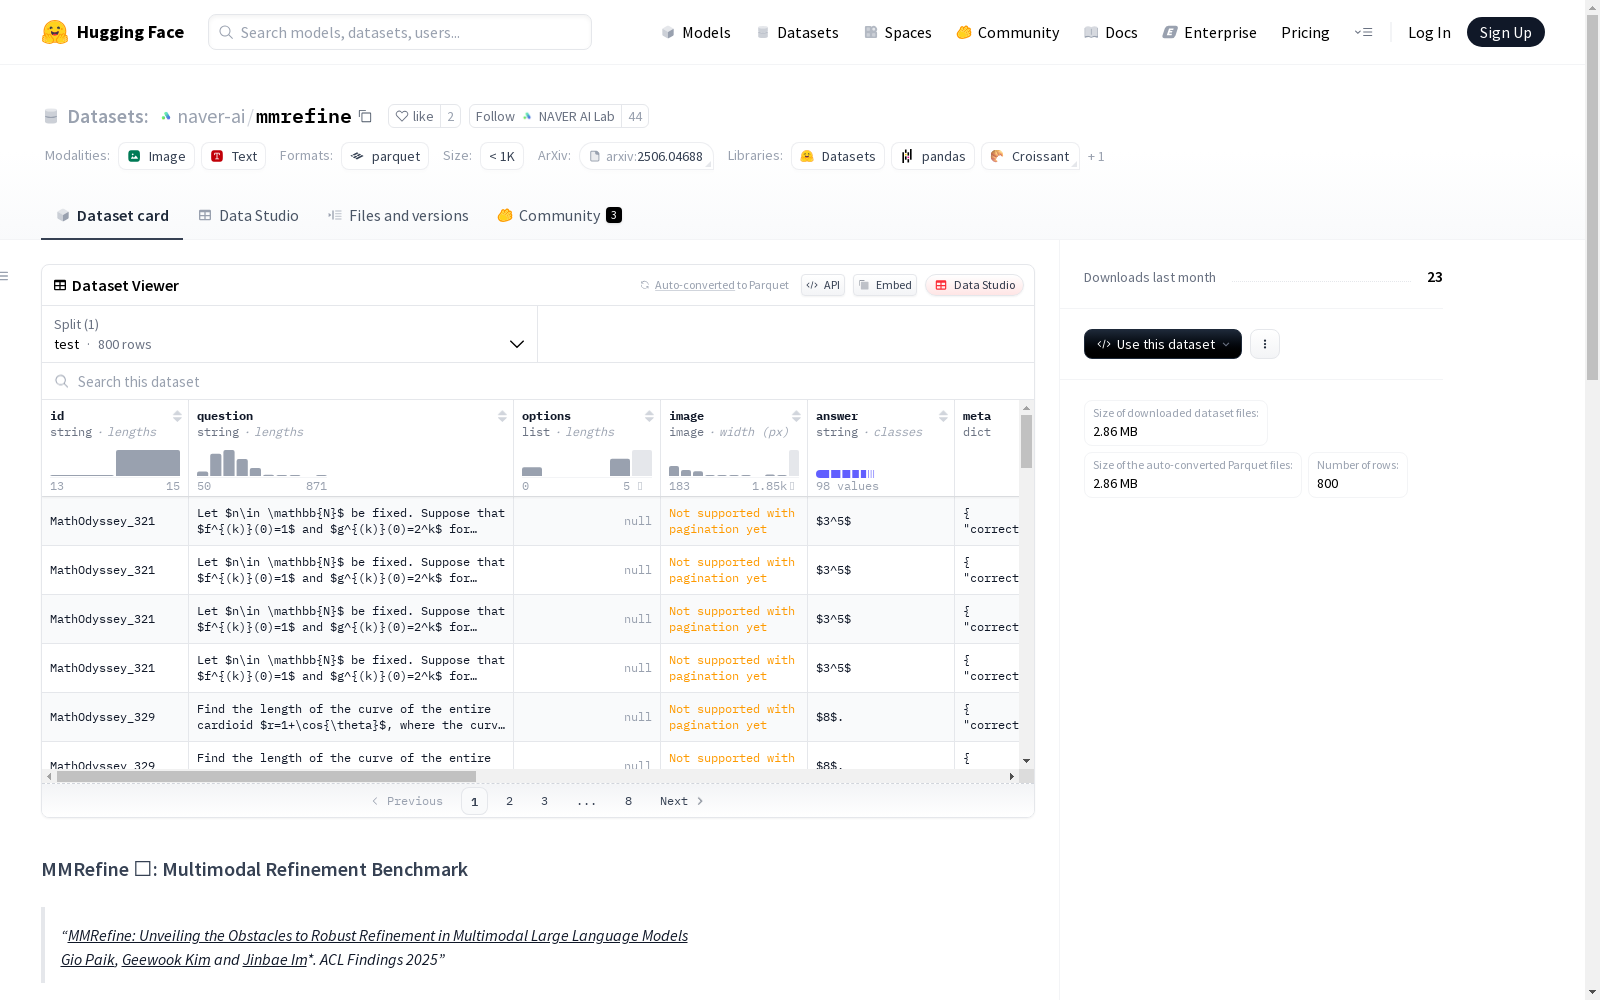Click the three-dot more options button
Viewport: 1600px width, 1000px height.
click(1265, 344)
